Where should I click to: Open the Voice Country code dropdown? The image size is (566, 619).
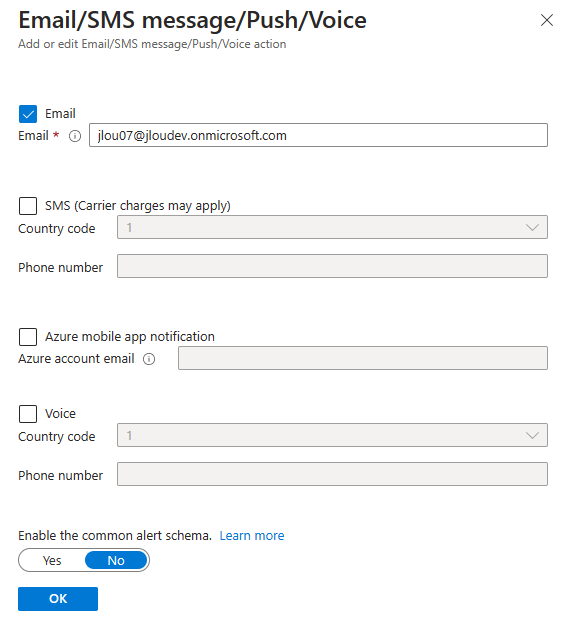tap(332, 435)
